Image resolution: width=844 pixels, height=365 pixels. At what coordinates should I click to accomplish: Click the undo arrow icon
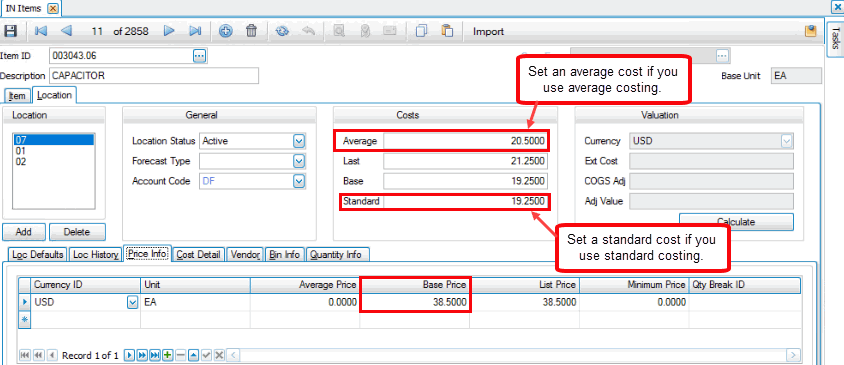coord(308,31)
